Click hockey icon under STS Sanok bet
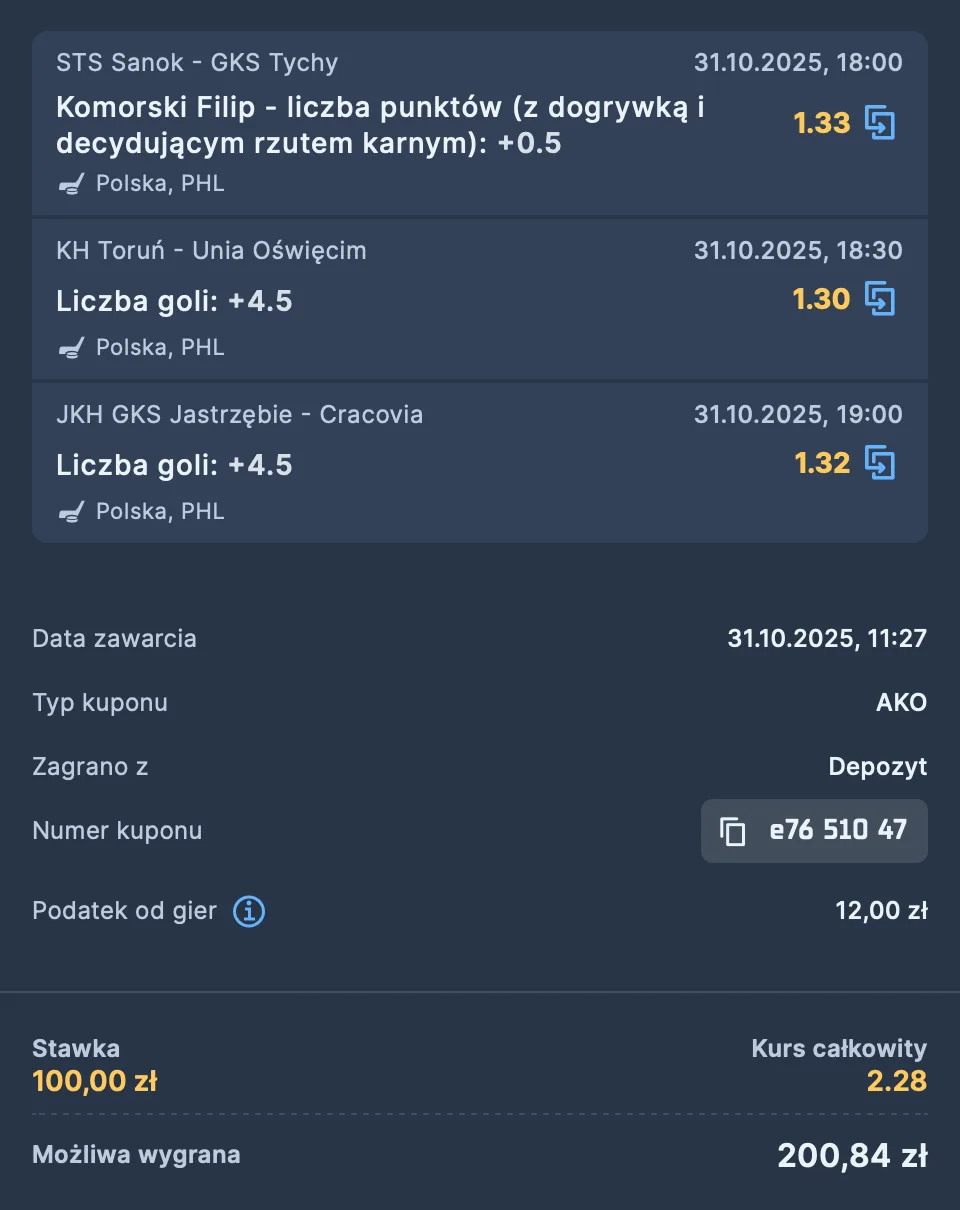This screenshot has width=960, height=1210. (x=70, y=184)
